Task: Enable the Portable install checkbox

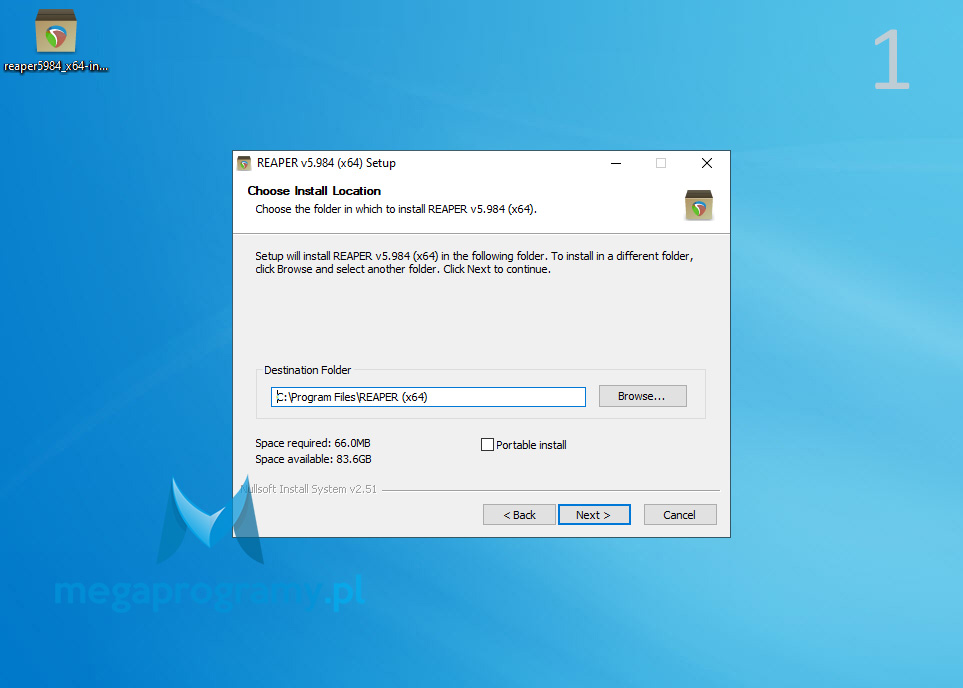Action: pyautogui.click(x=487, y=445)
